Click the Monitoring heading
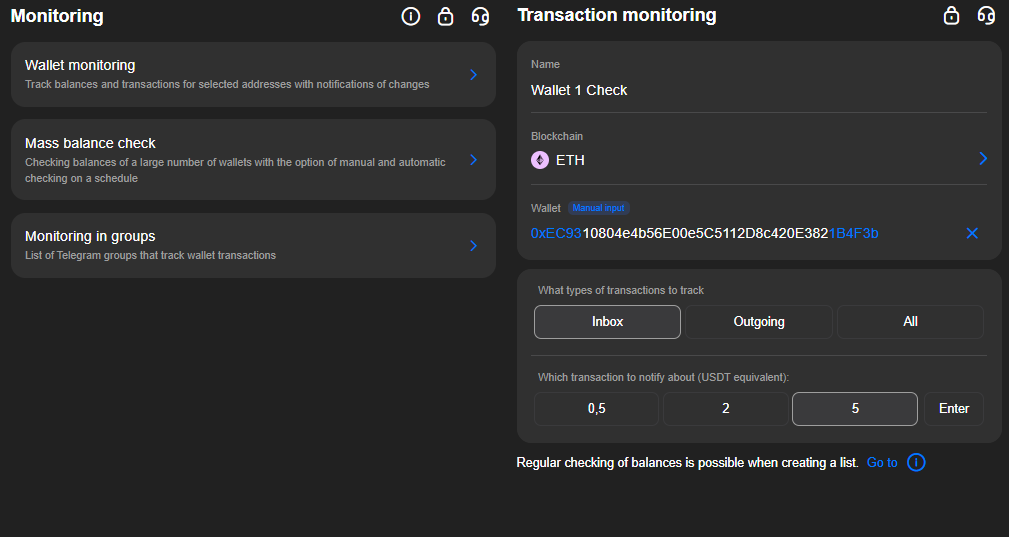Screen dimensions: 1009x537 click(57, 16)
